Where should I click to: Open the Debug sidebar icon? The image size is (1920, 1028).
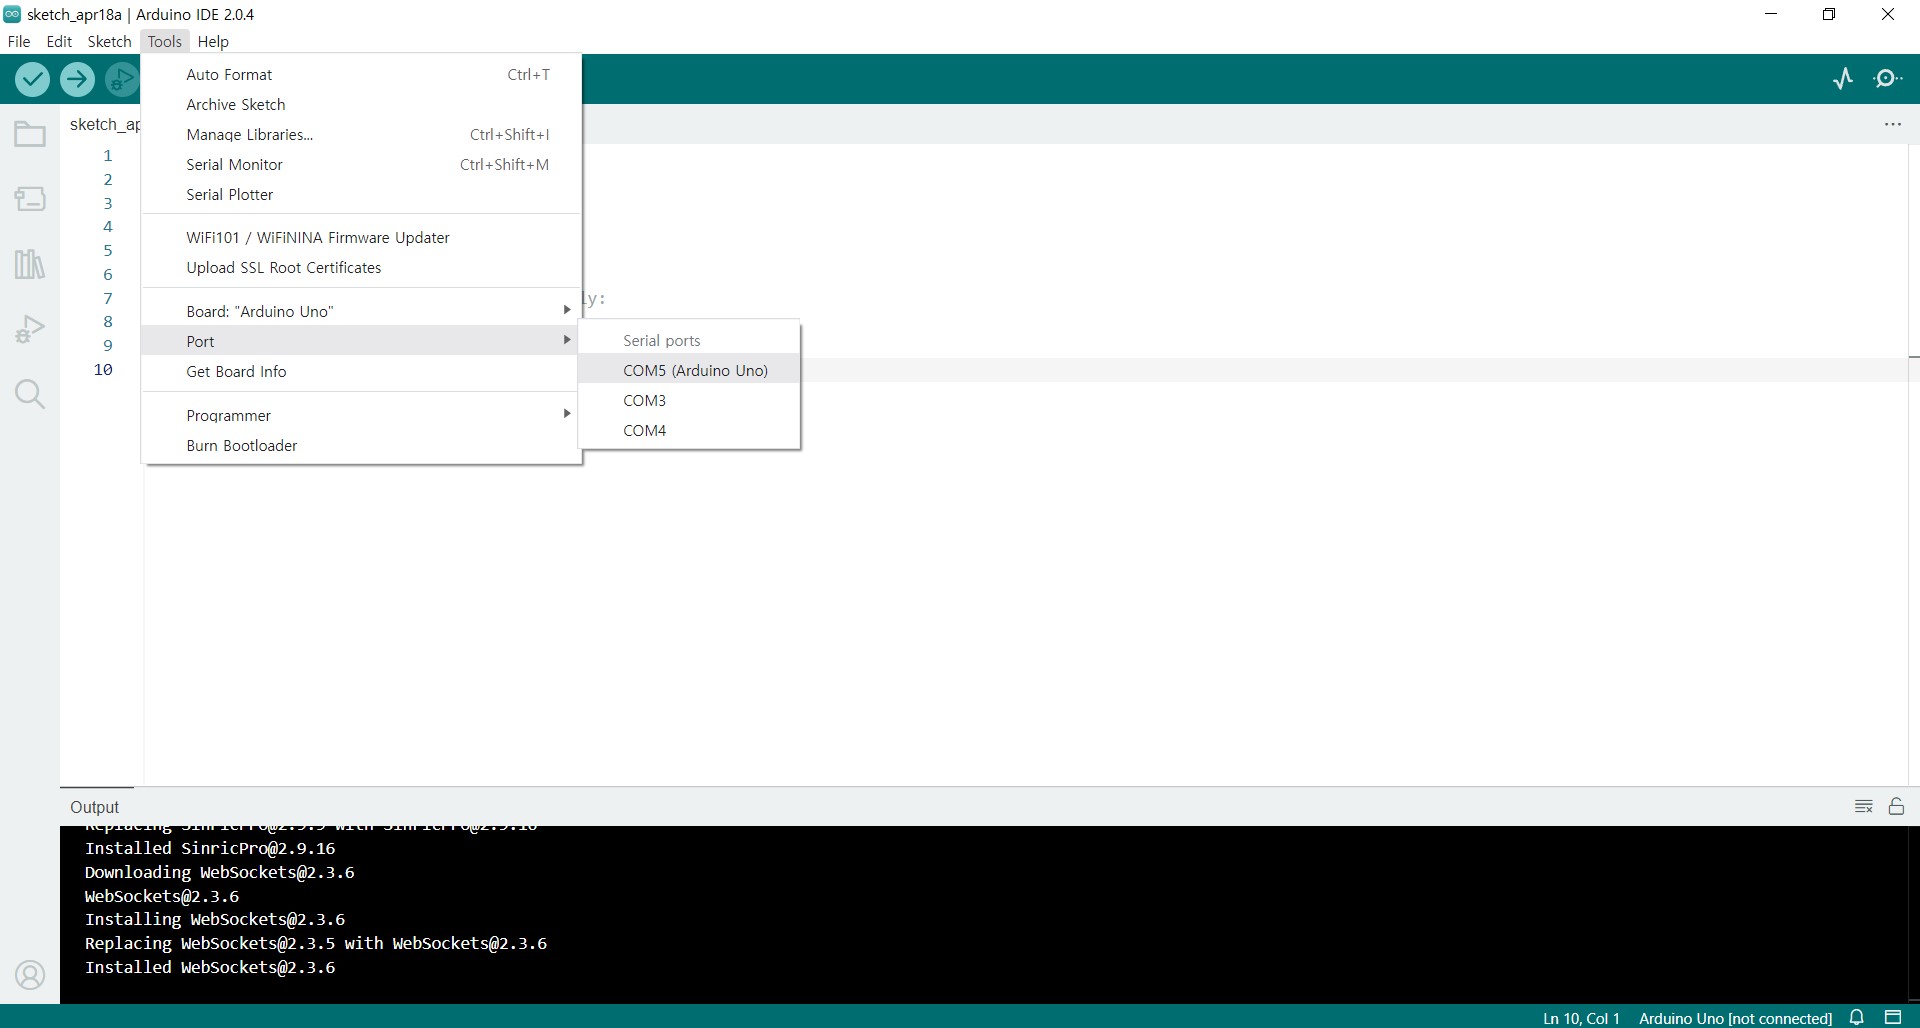tap(30, 329)
